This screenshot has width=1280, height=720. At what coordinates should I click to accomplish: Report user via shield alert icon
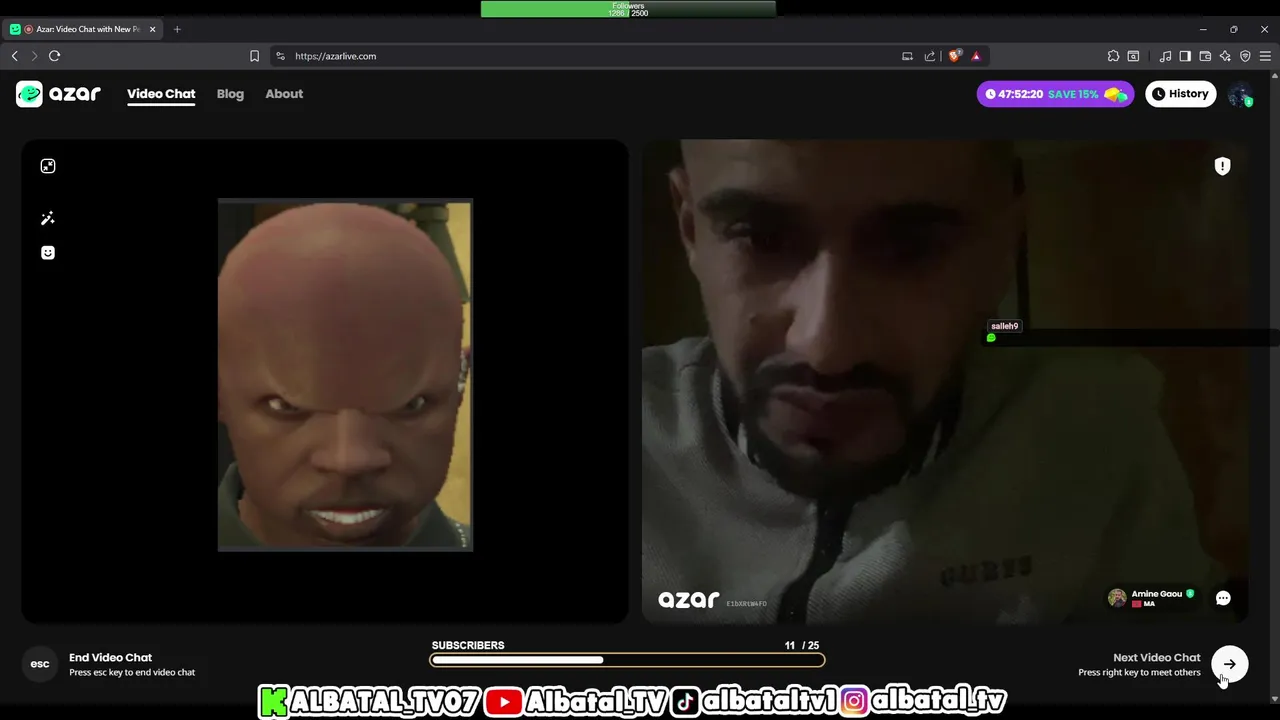click(x=1222, y=166)
